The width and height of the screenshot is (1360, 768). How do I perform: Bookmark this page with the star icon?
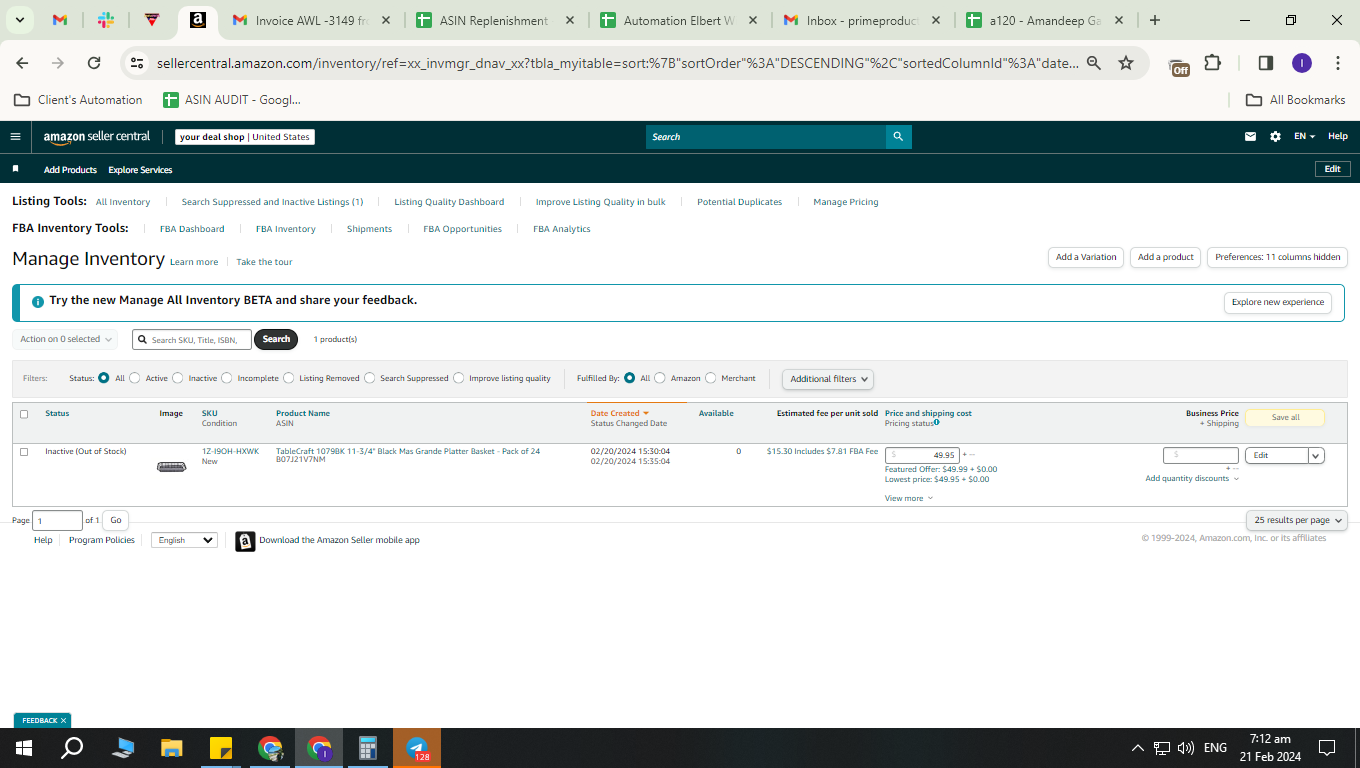point(1126,63)
